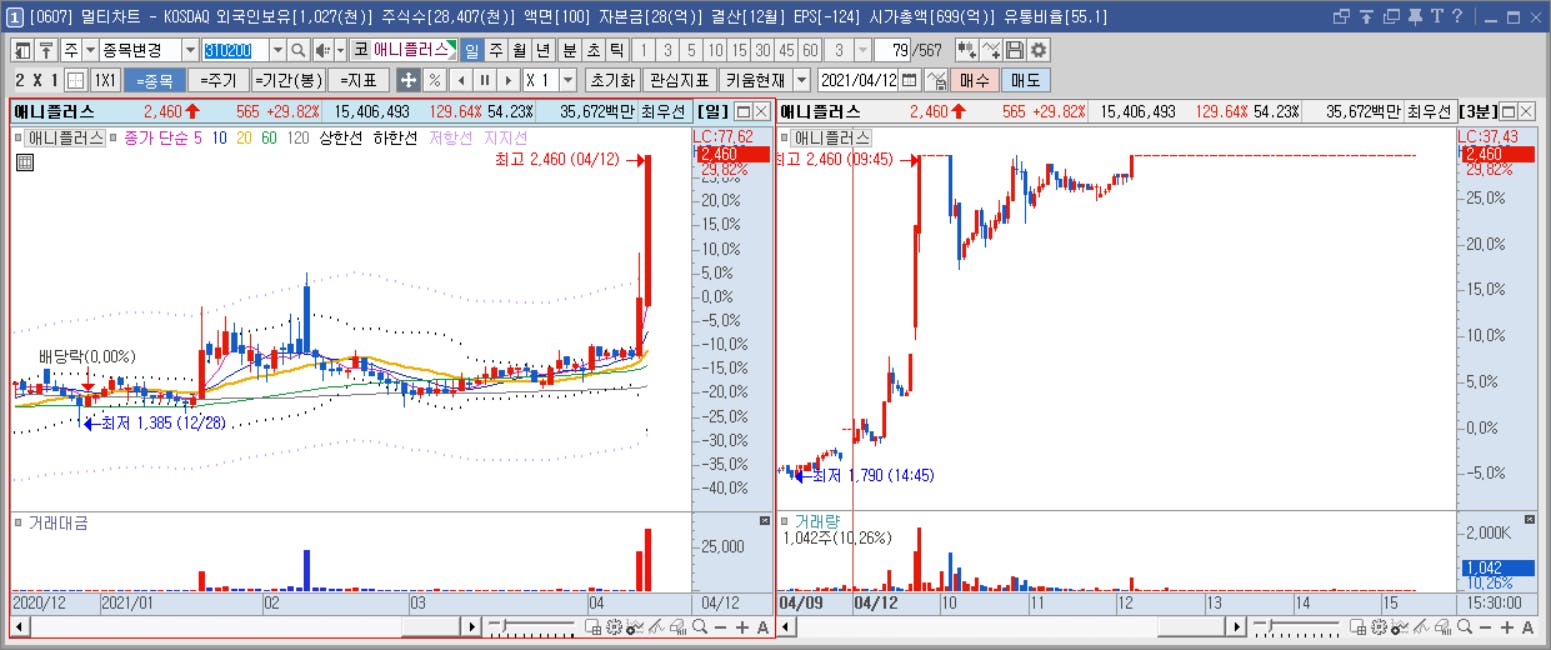Select the daily 일 period toggle
Image resolution: width=1551 pixels, height=650 pixels.
coord(471,50)
